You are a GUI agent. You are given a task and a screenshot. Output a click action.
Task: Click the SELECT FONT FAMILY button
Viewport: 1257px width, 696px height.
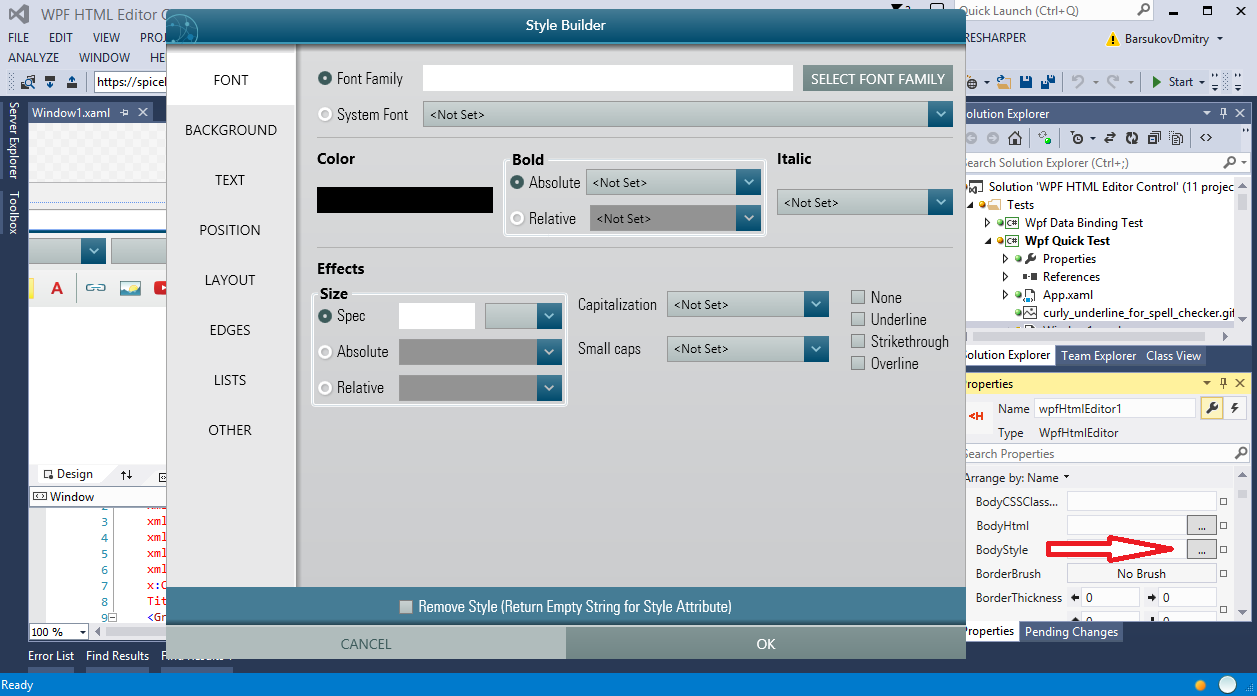(x=877, y=79)
